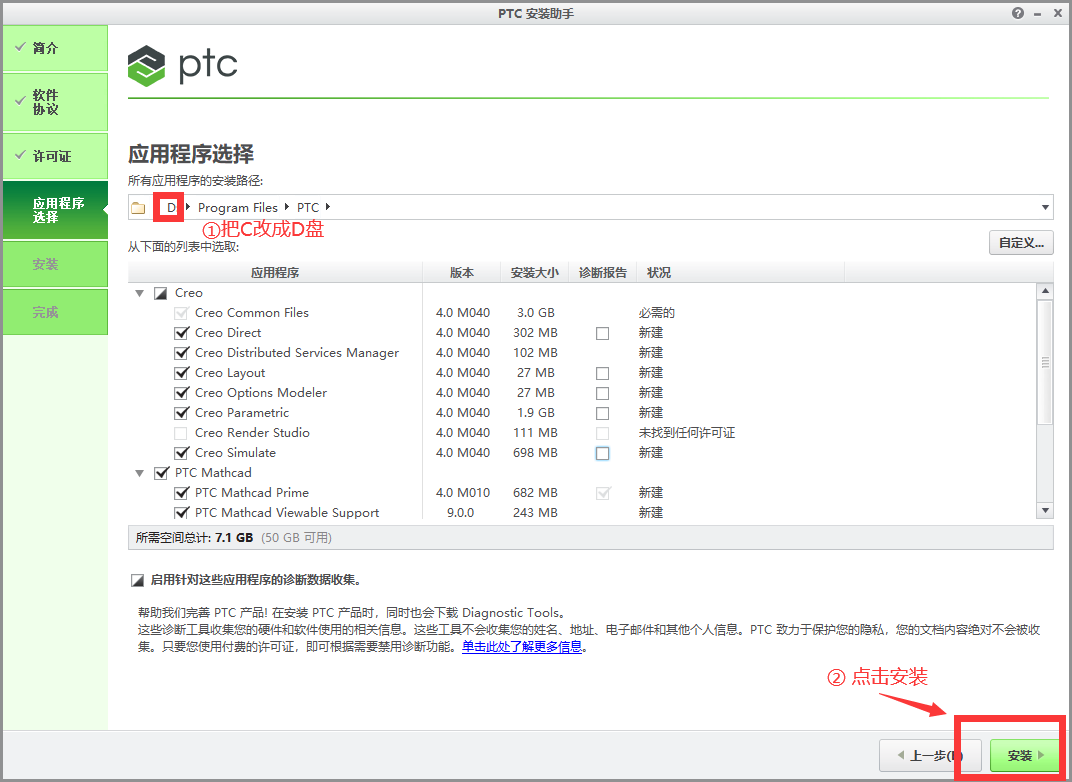Click the list scrollbar up arrow
This screenshot has height=782, width=1072.
coord(1045,291)
